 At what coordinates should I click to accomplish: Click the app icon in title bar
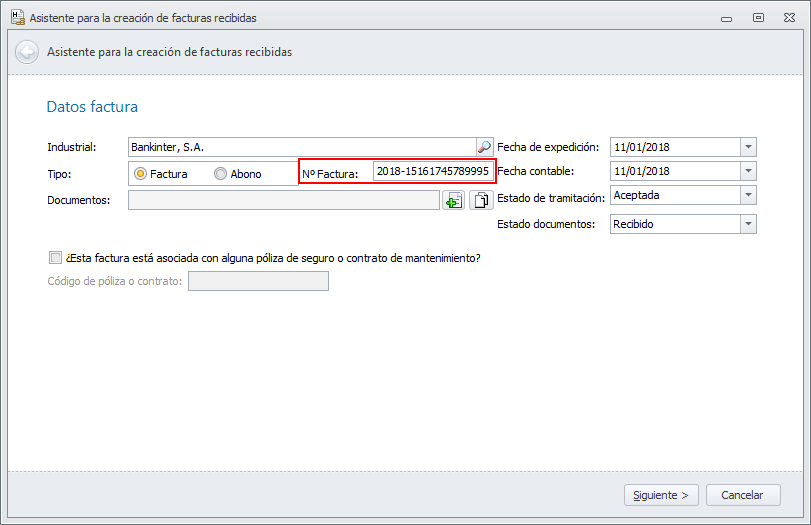pyautogui.click(x=18, y=18)
